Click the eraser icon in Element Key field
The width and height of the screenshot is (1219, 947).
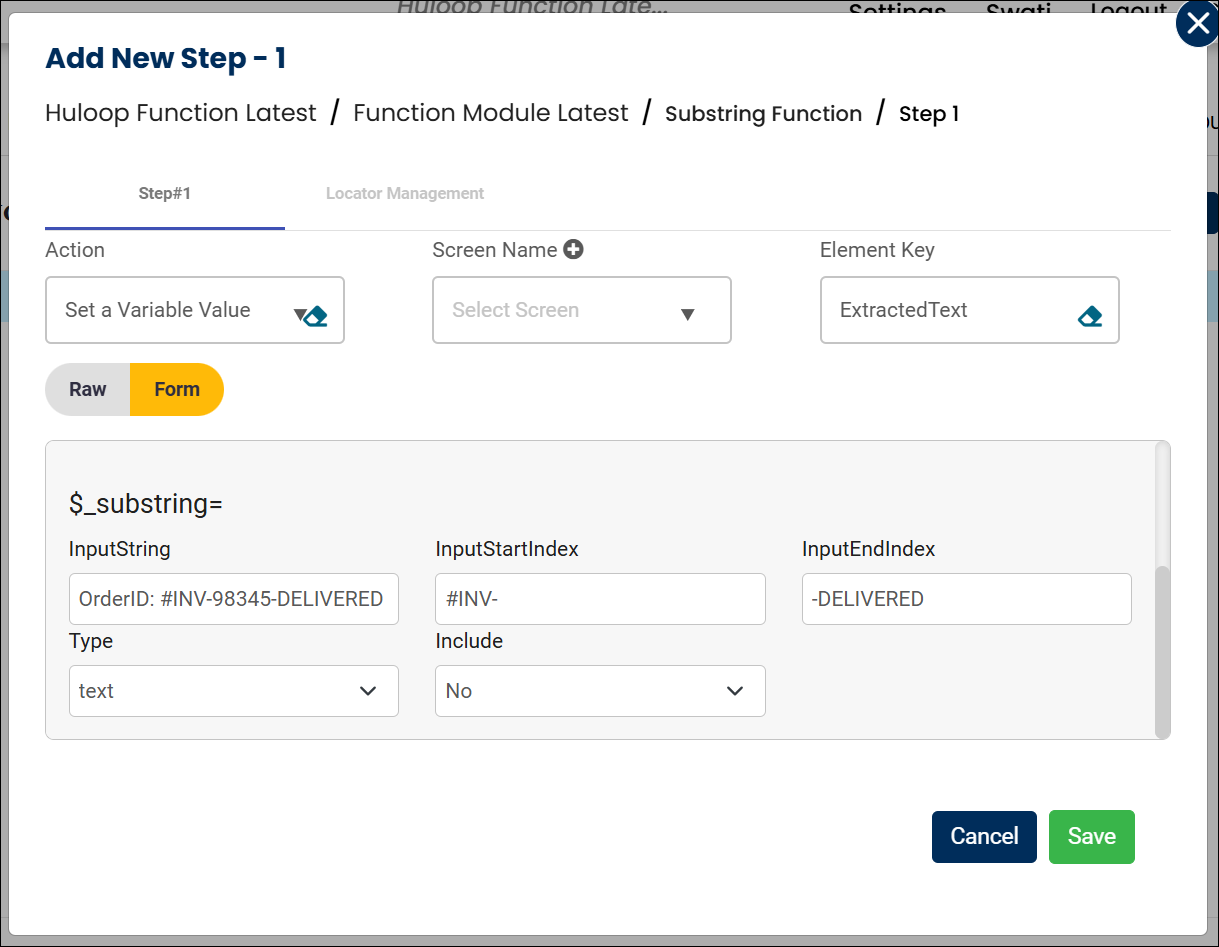point(1090,317)
